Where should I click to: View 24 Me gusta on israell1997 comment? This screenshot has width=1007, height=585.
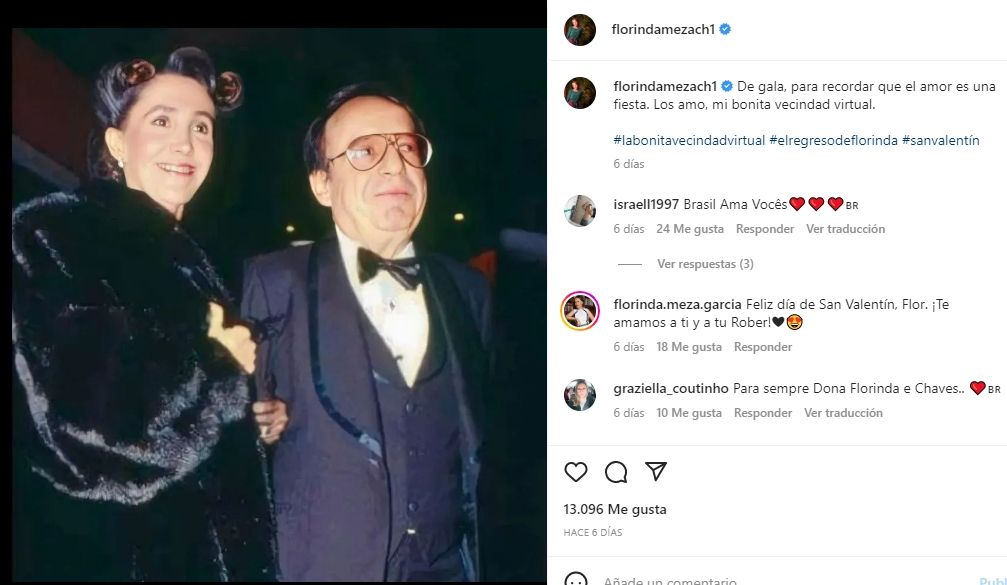(x=689, y=229)
